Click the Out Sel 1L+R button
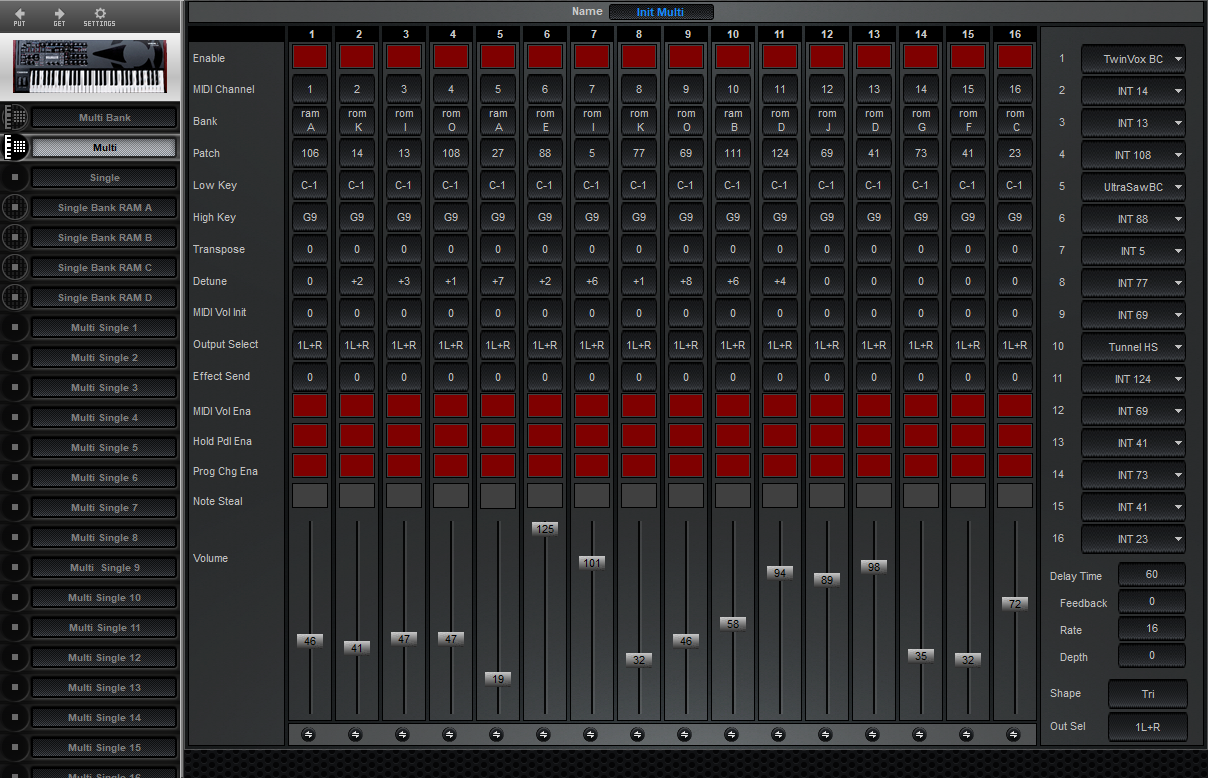1208x778 pixels. tap(1147, 727)
